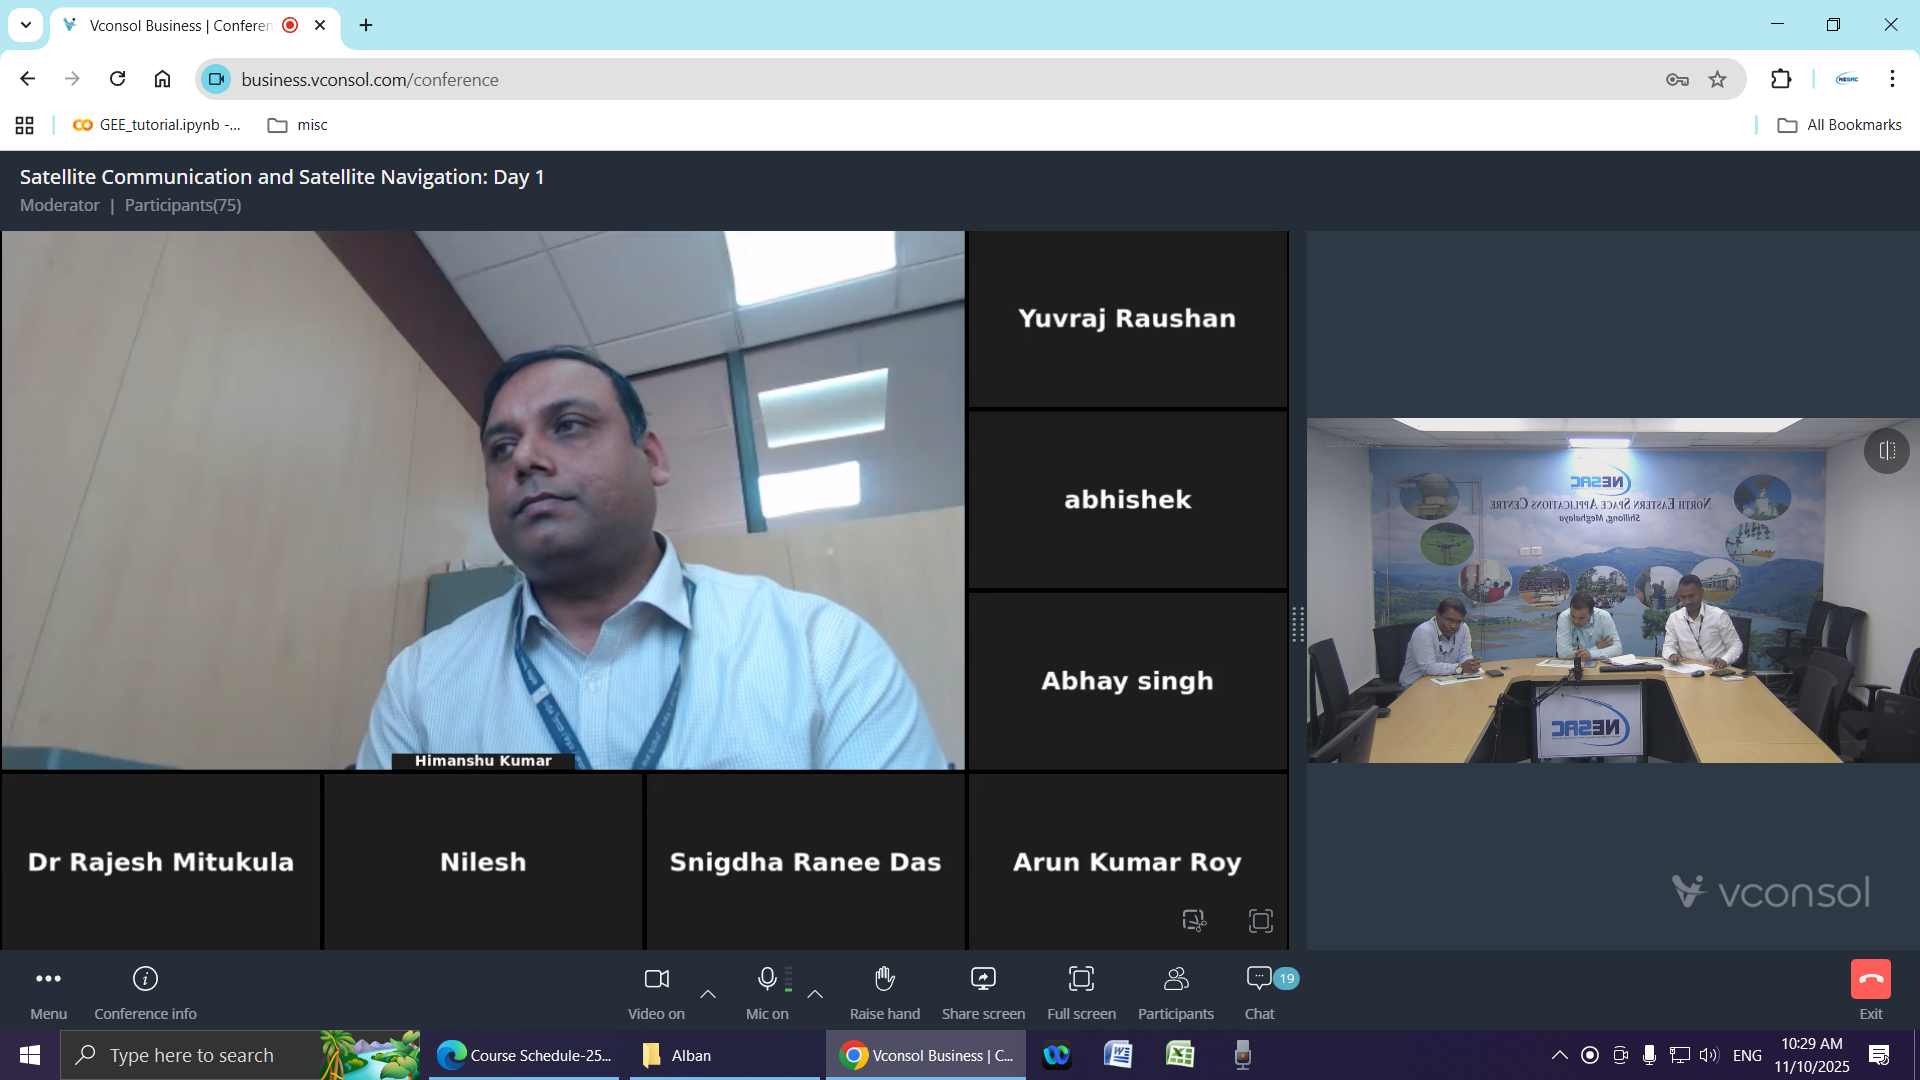
Task: Toggle the camera Video on button
Action: click(x=657, y=979)
